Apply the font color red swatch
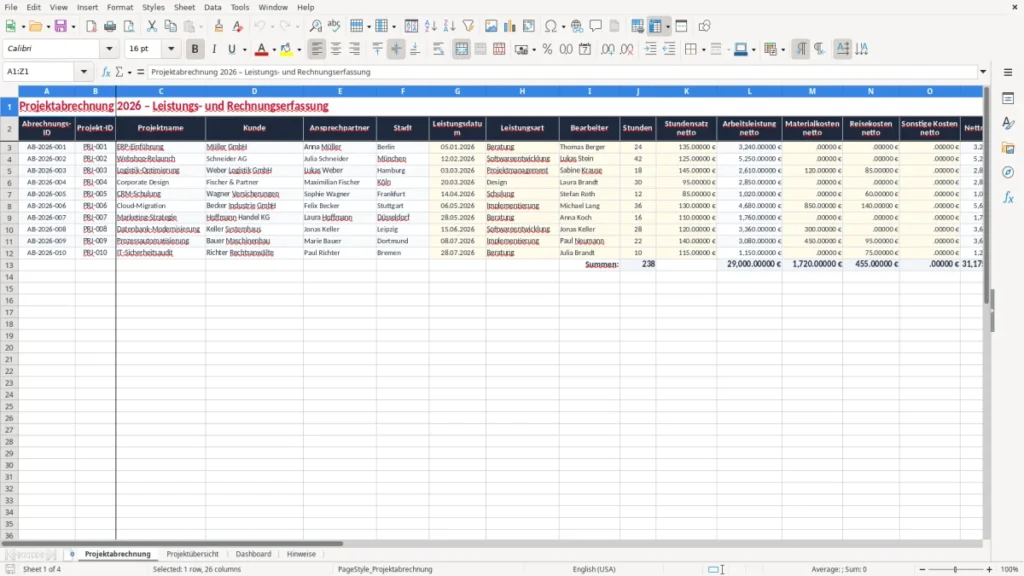The height and width of the screenshot is (576, 1024). coord(261,49)
